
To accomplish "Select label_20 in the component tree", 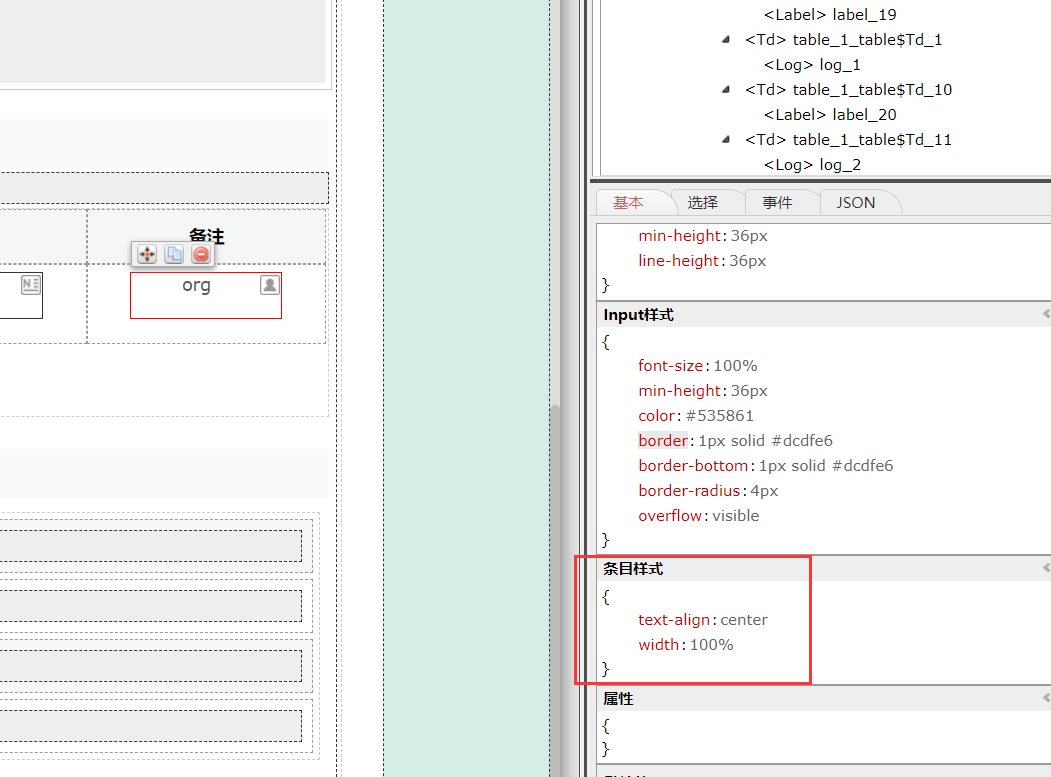I will click(830, 115).
